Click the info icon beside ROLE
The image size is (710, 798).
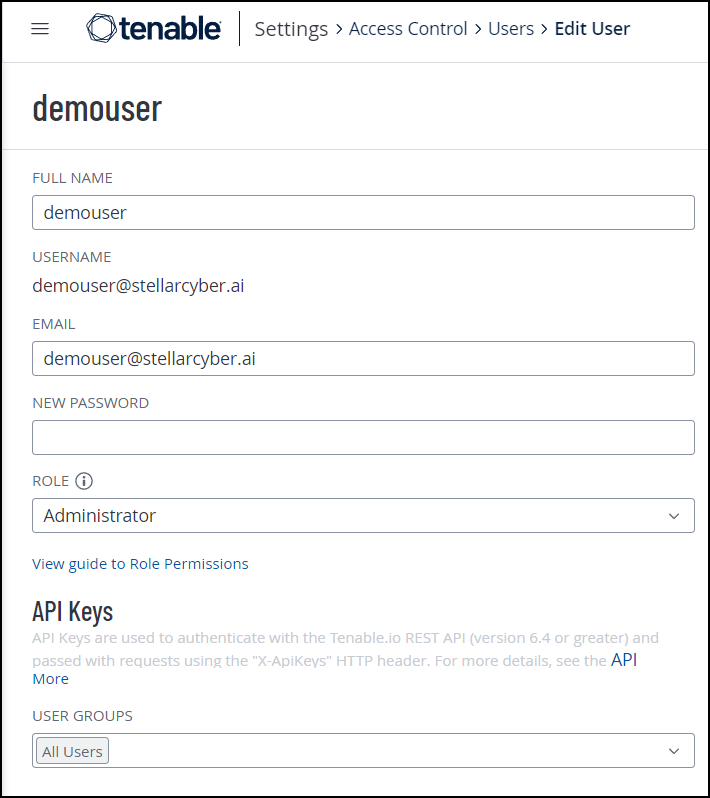(x=84, y=481)
